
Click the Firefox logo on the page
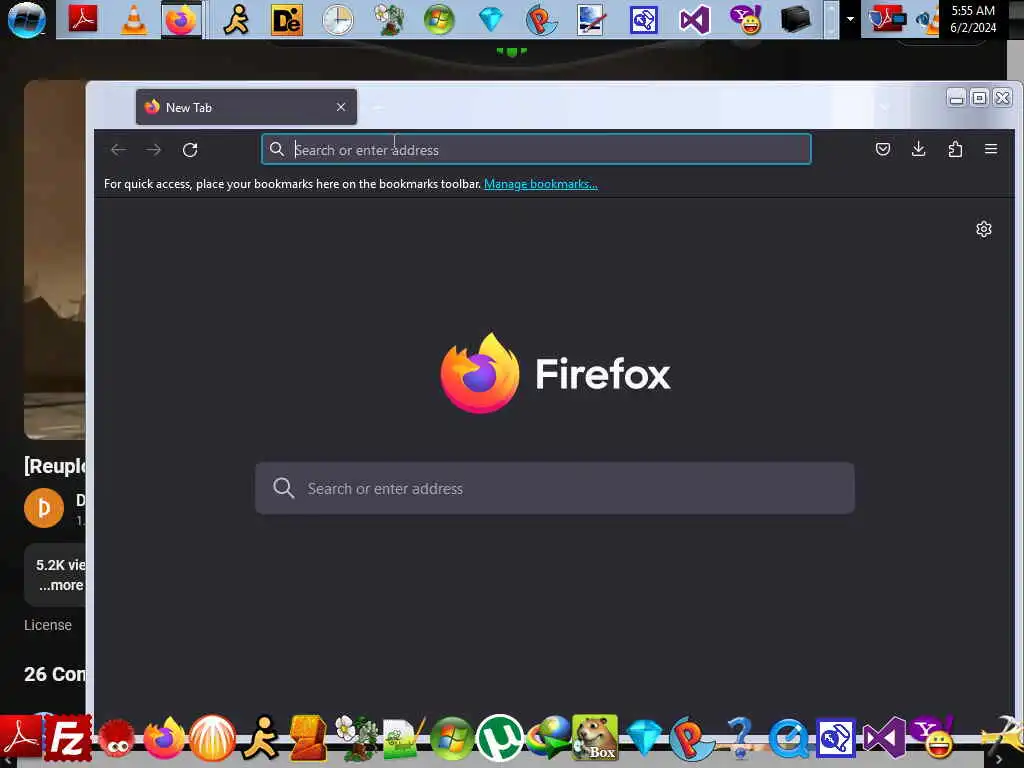click(480, 374)
